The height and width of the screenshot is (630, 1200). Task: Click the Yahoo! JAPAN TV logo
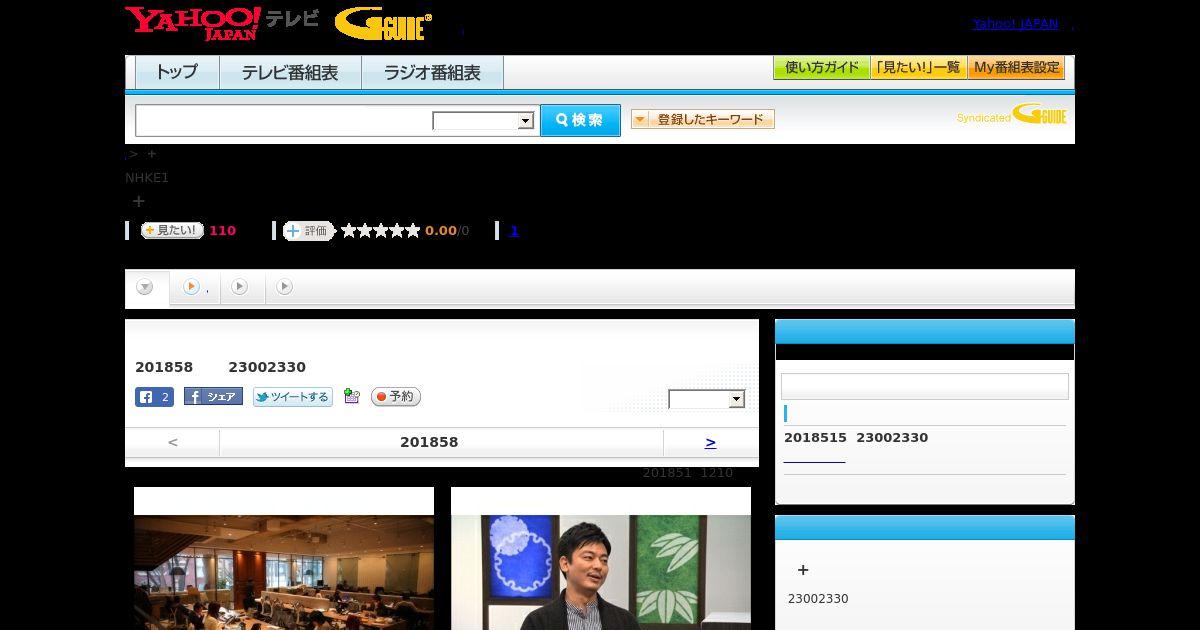tap(222, 23)
